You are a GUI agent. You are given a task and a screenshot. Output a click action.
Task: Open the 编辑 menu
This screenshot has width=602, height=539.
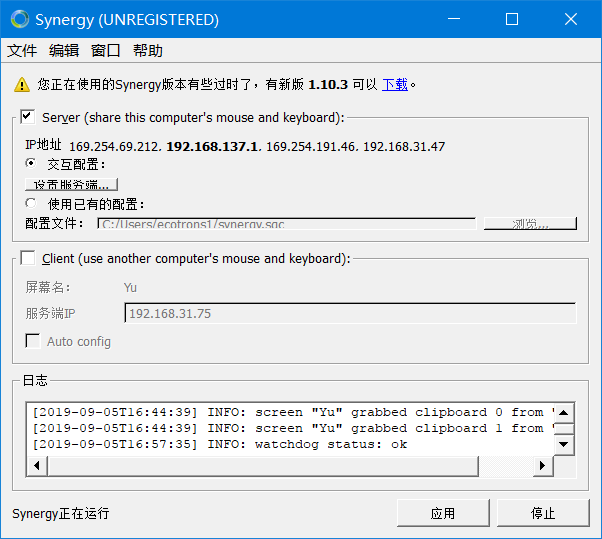click(x=64, y=50)
